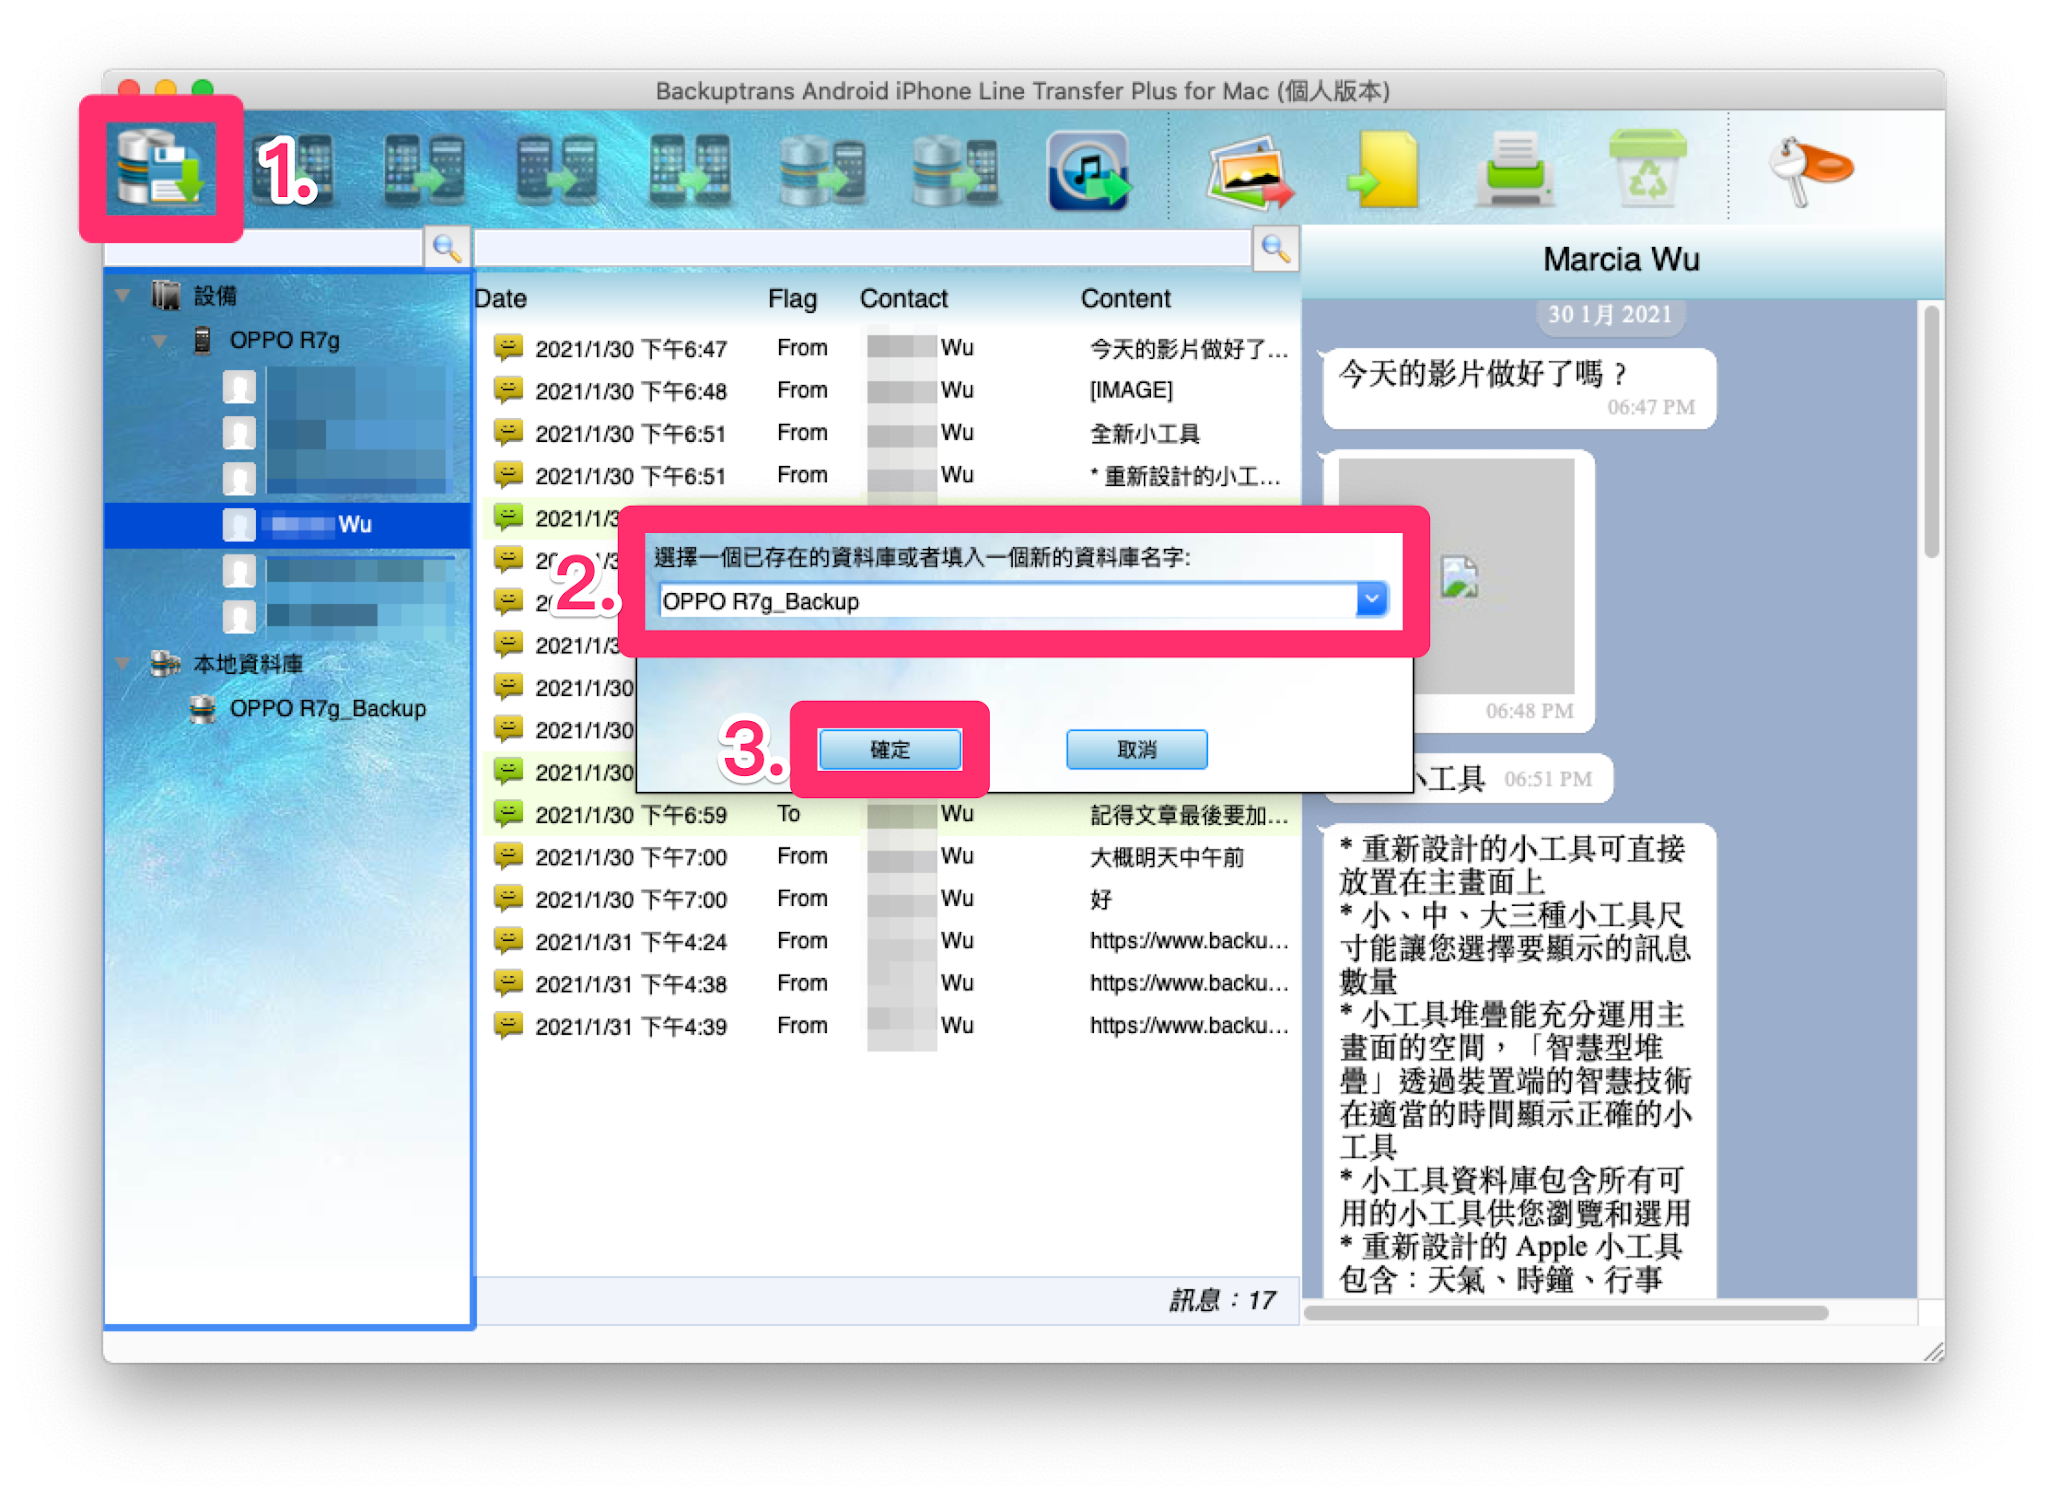Click the database name field OPPO R7g_Backup
This screenshot has width=2048, height=1499.
tap(1008, 600)
